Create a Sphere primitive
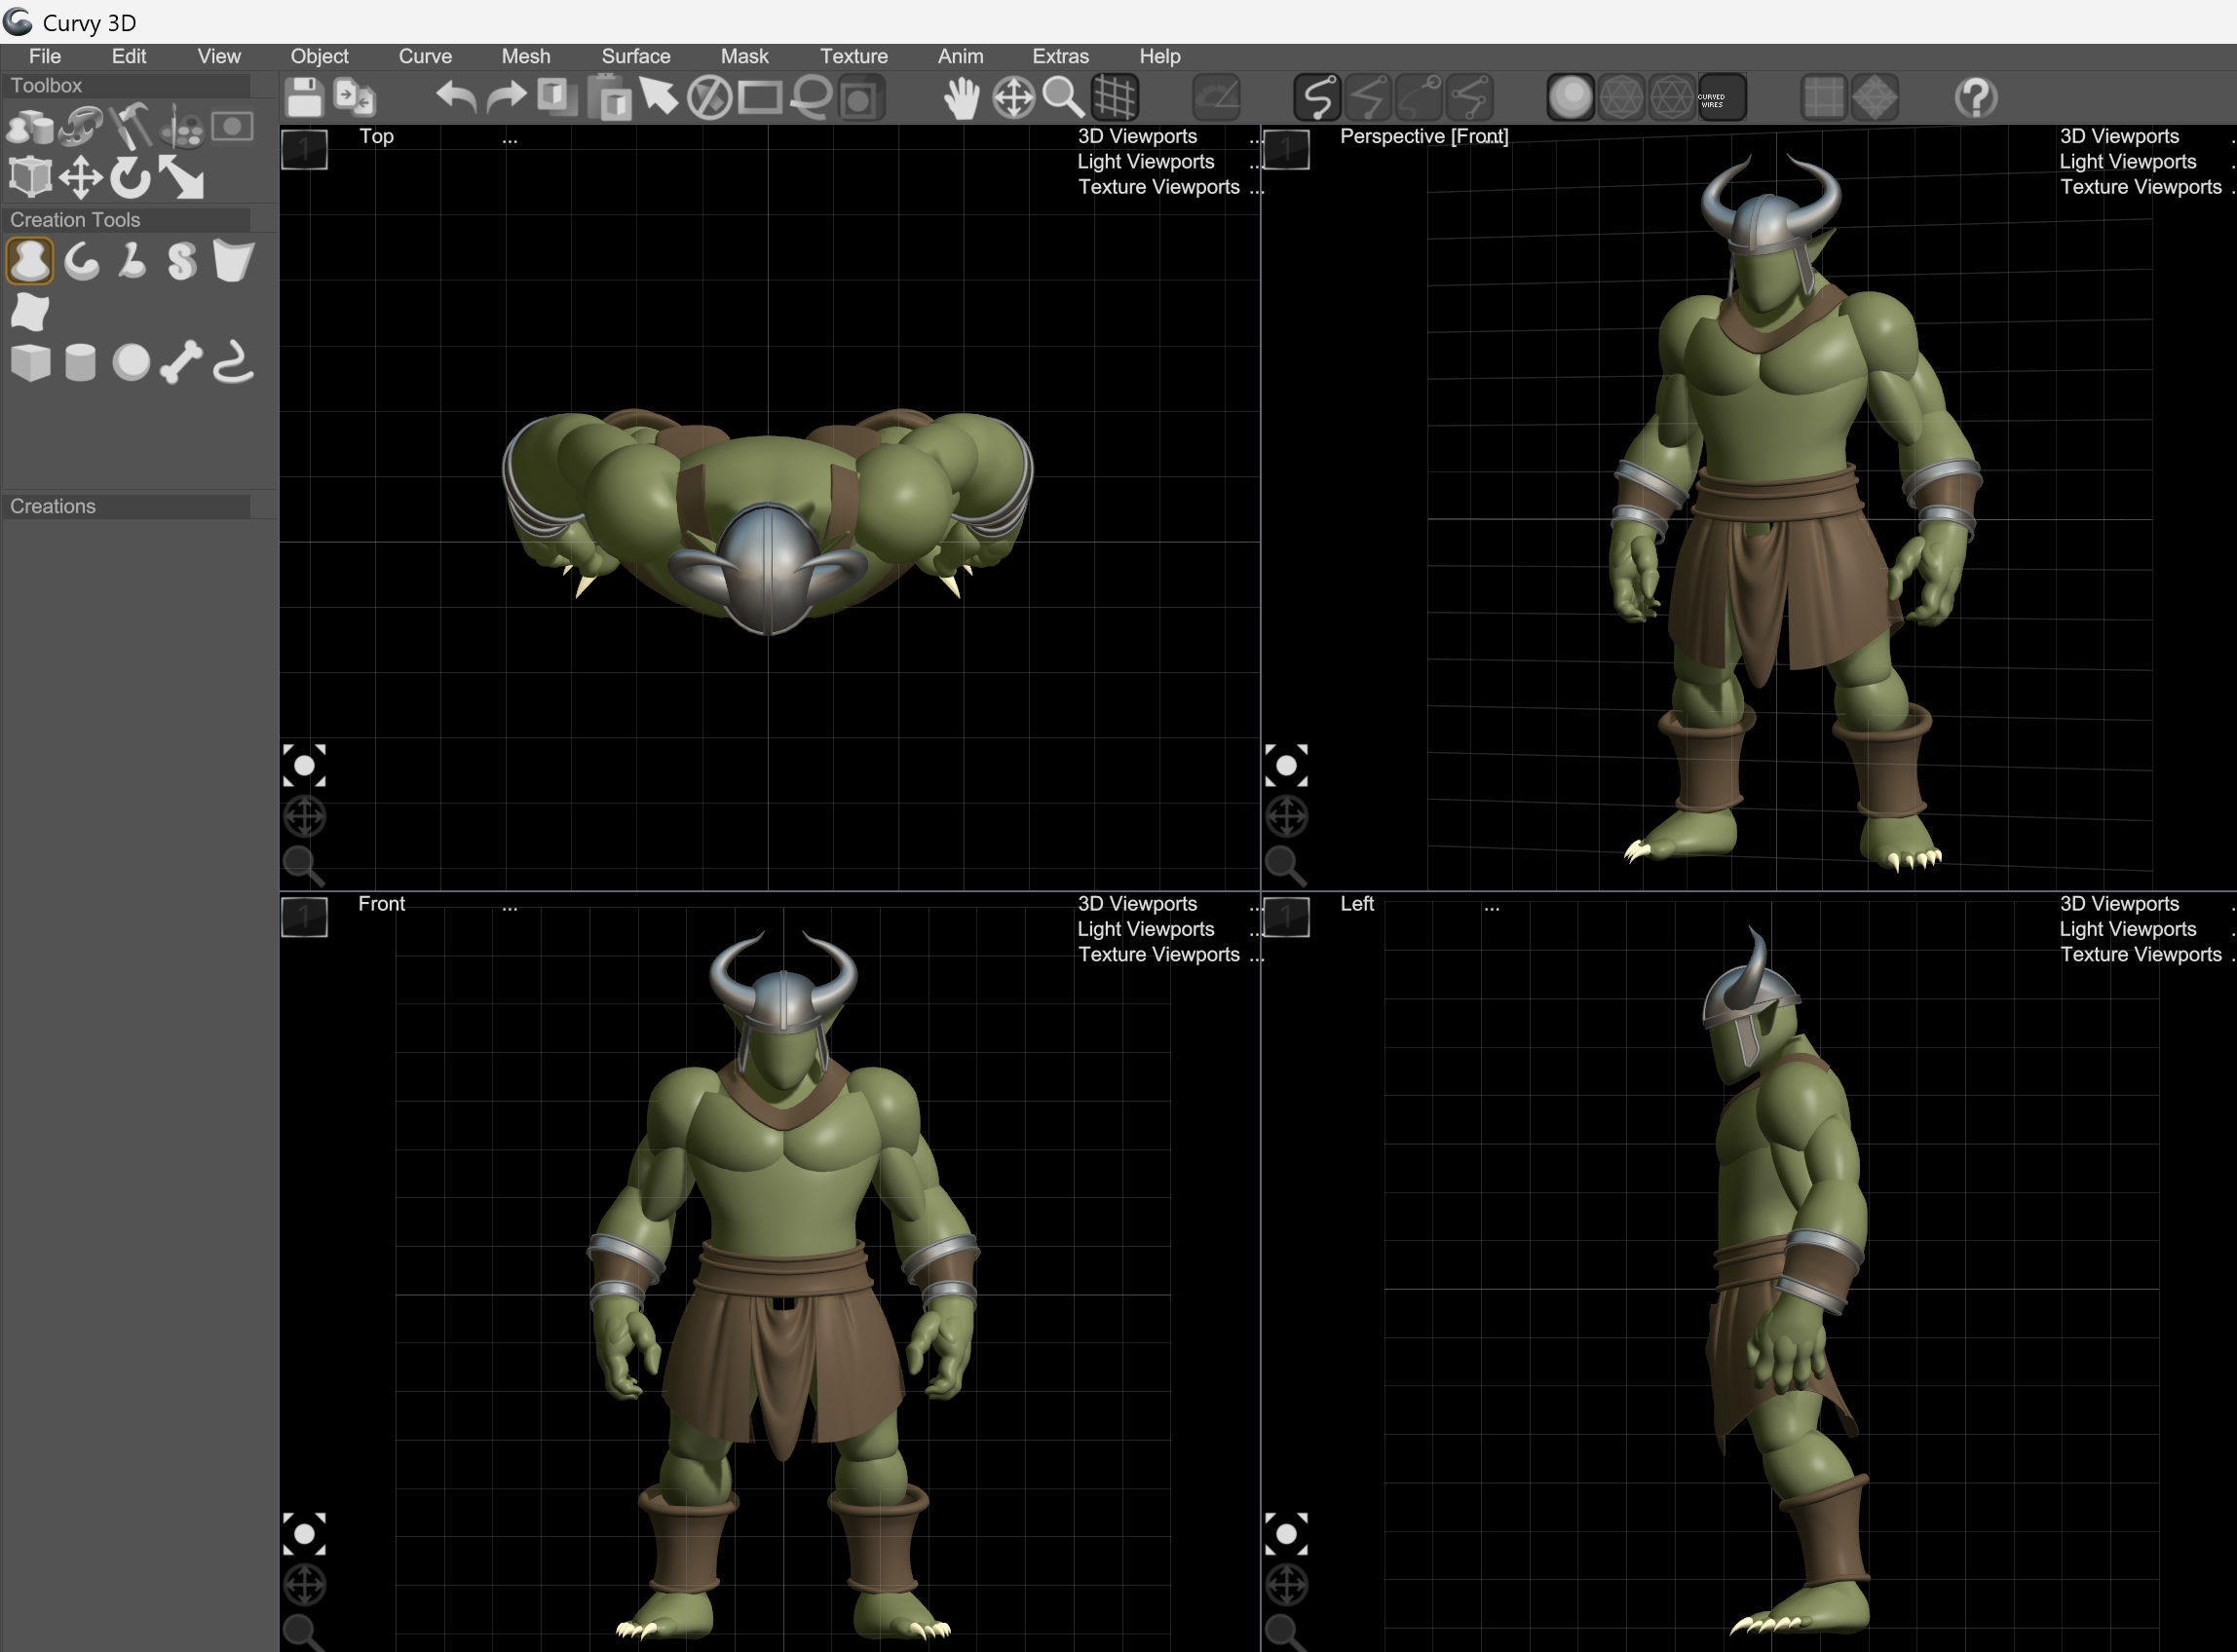Screen dimensions: 2237x1652 click(131, 362)
